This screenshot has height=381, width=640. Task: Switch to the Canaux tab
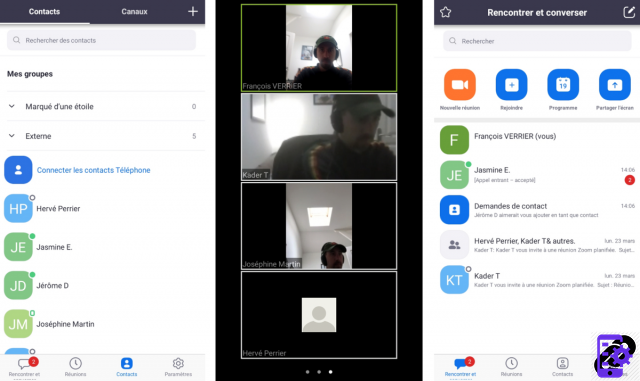coord(134,11)
